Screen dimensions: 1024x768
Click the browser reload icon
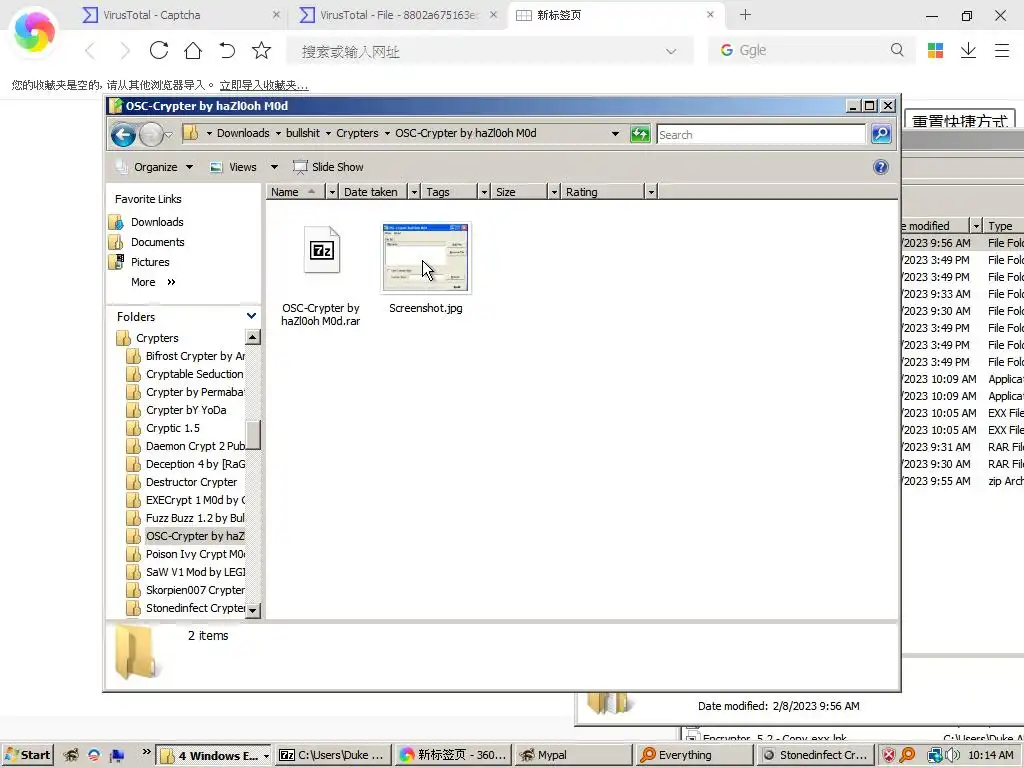159,50
